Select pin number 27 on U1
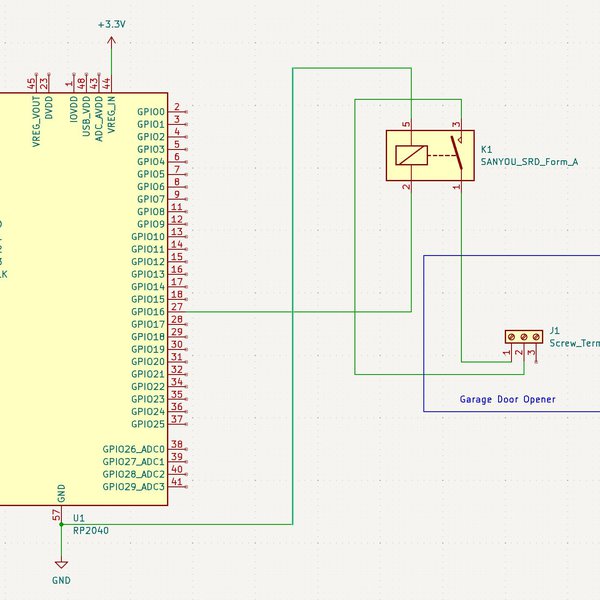The image size is (600, 600). tap(177, 307)
